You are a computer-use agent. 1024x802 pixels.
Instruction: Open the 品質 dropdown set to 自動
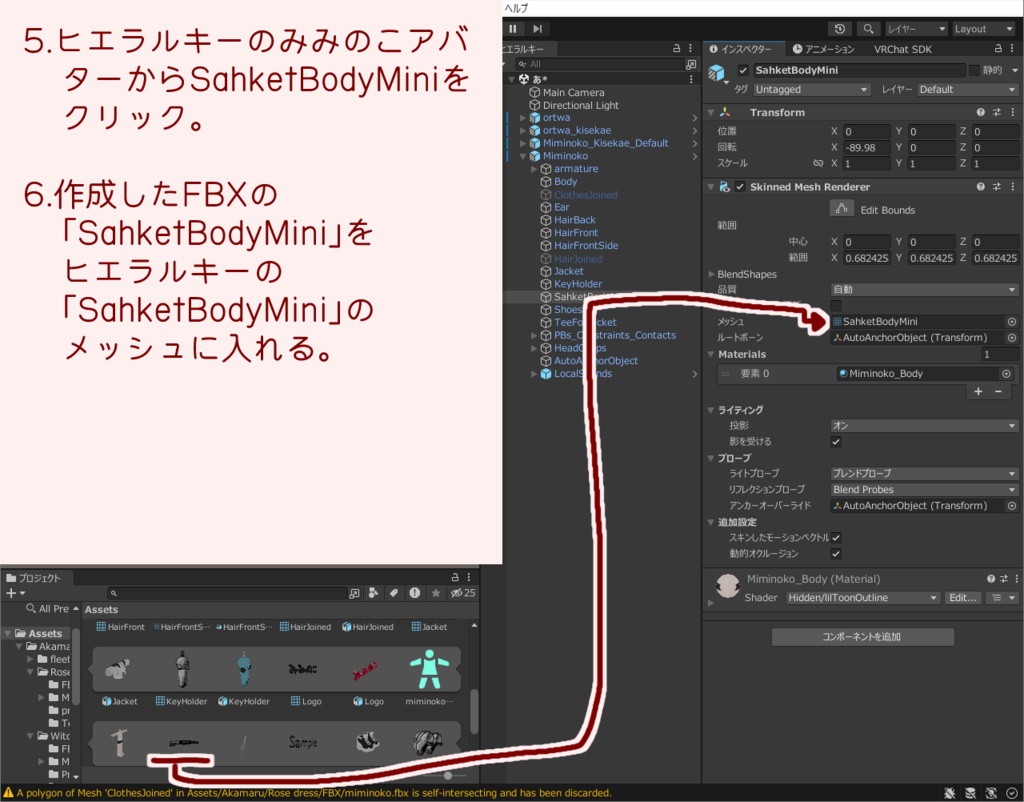tap(924, 289)
